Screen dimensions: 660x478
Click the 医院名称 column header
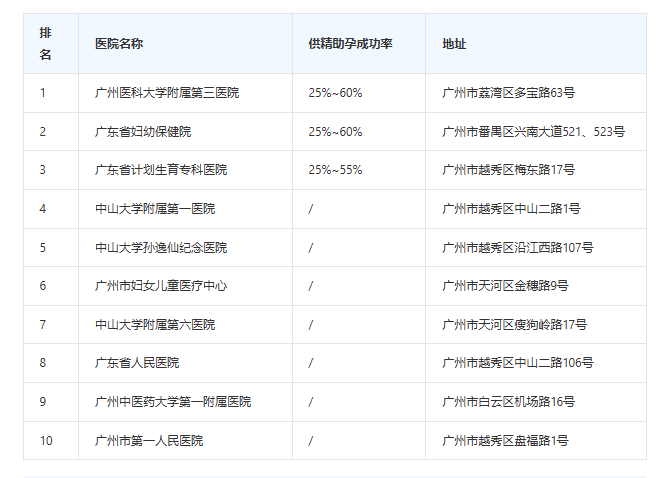(118, 44)
